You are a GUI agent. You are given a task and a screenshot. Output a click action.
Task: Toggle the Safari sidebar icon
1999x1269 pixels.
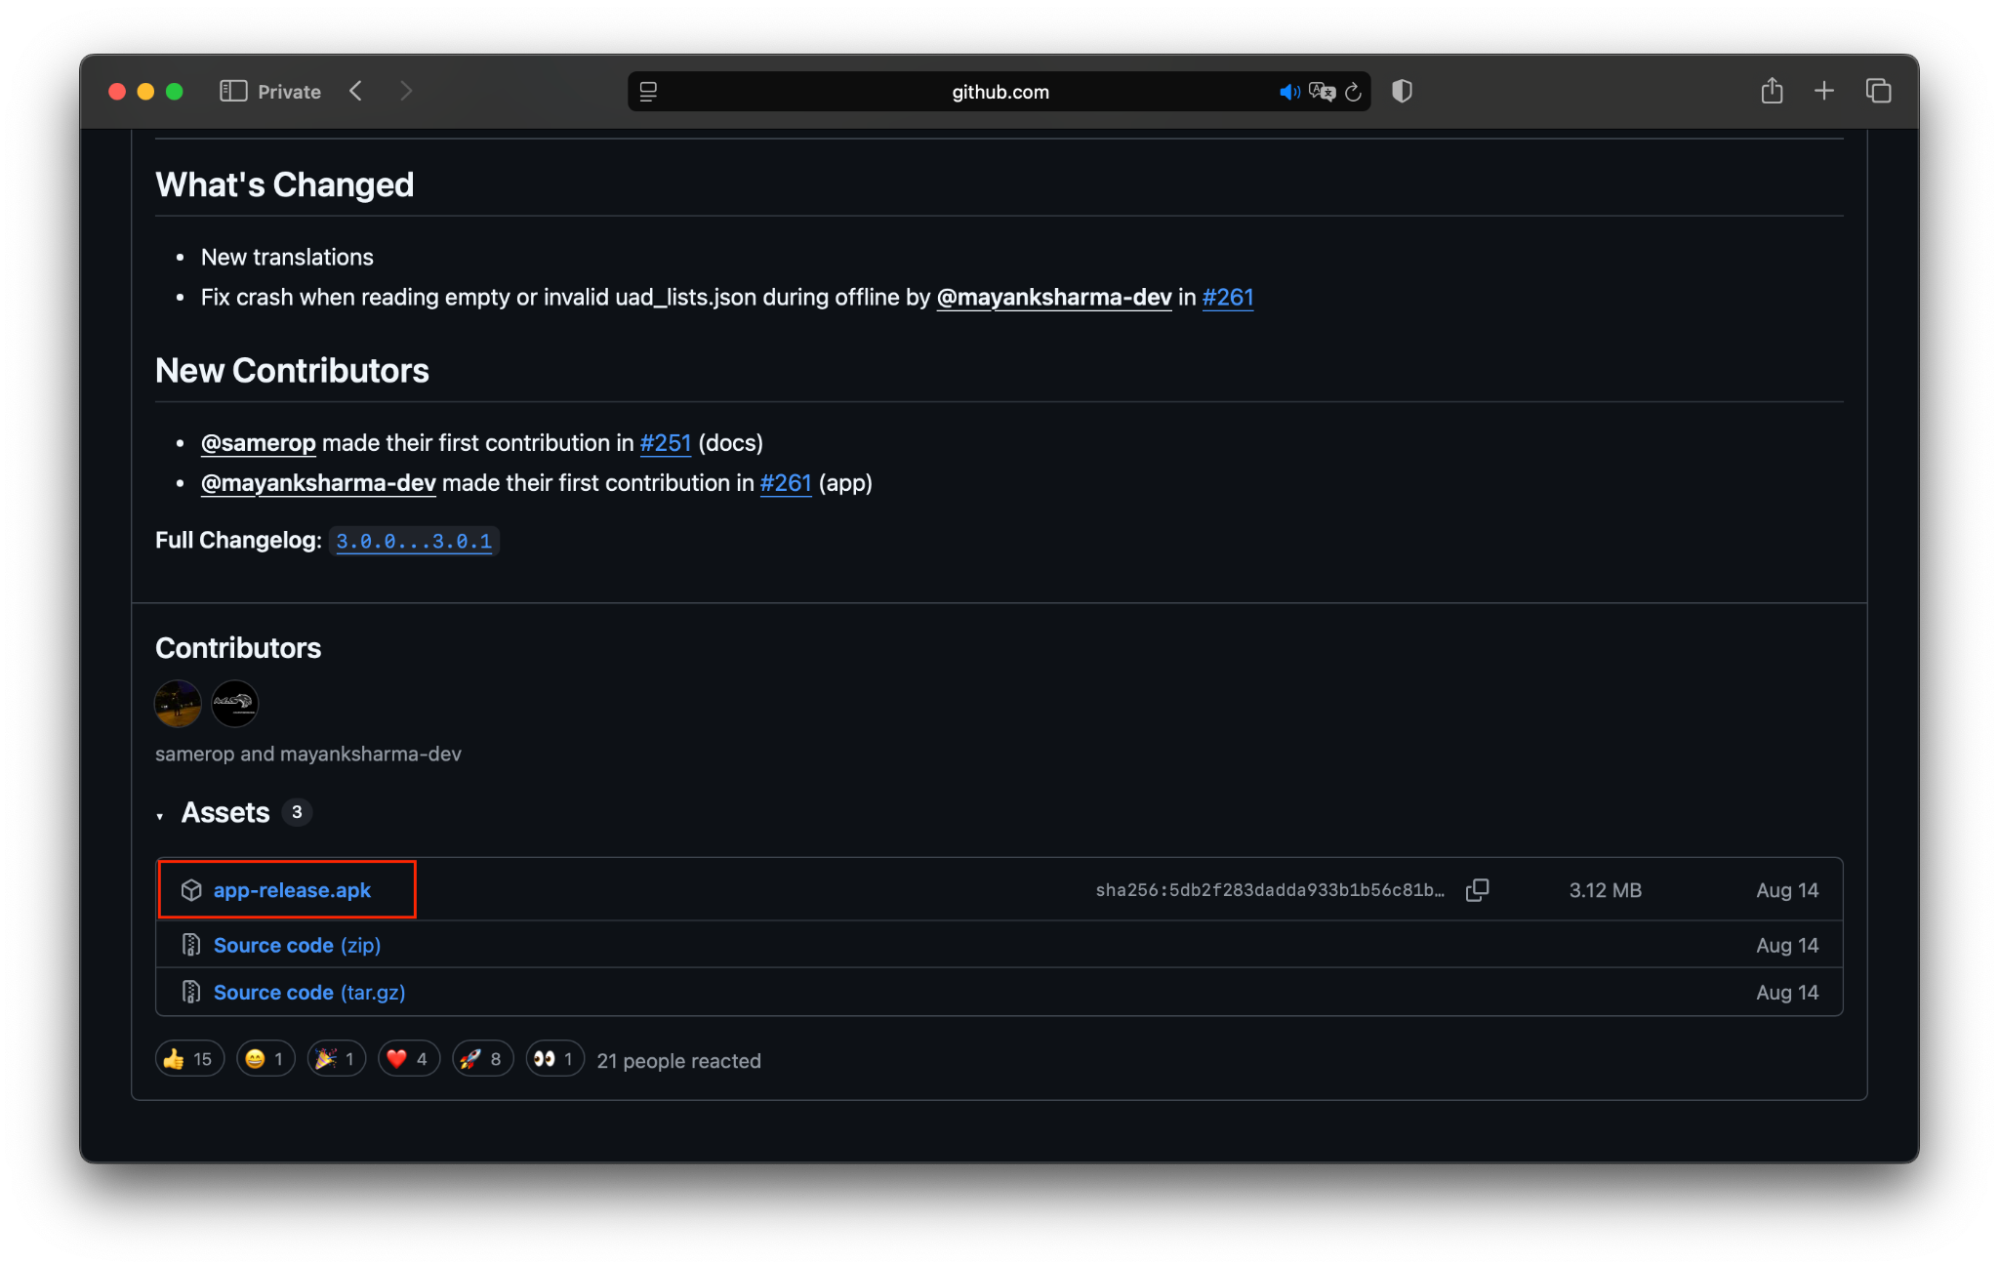pos(233,91)
